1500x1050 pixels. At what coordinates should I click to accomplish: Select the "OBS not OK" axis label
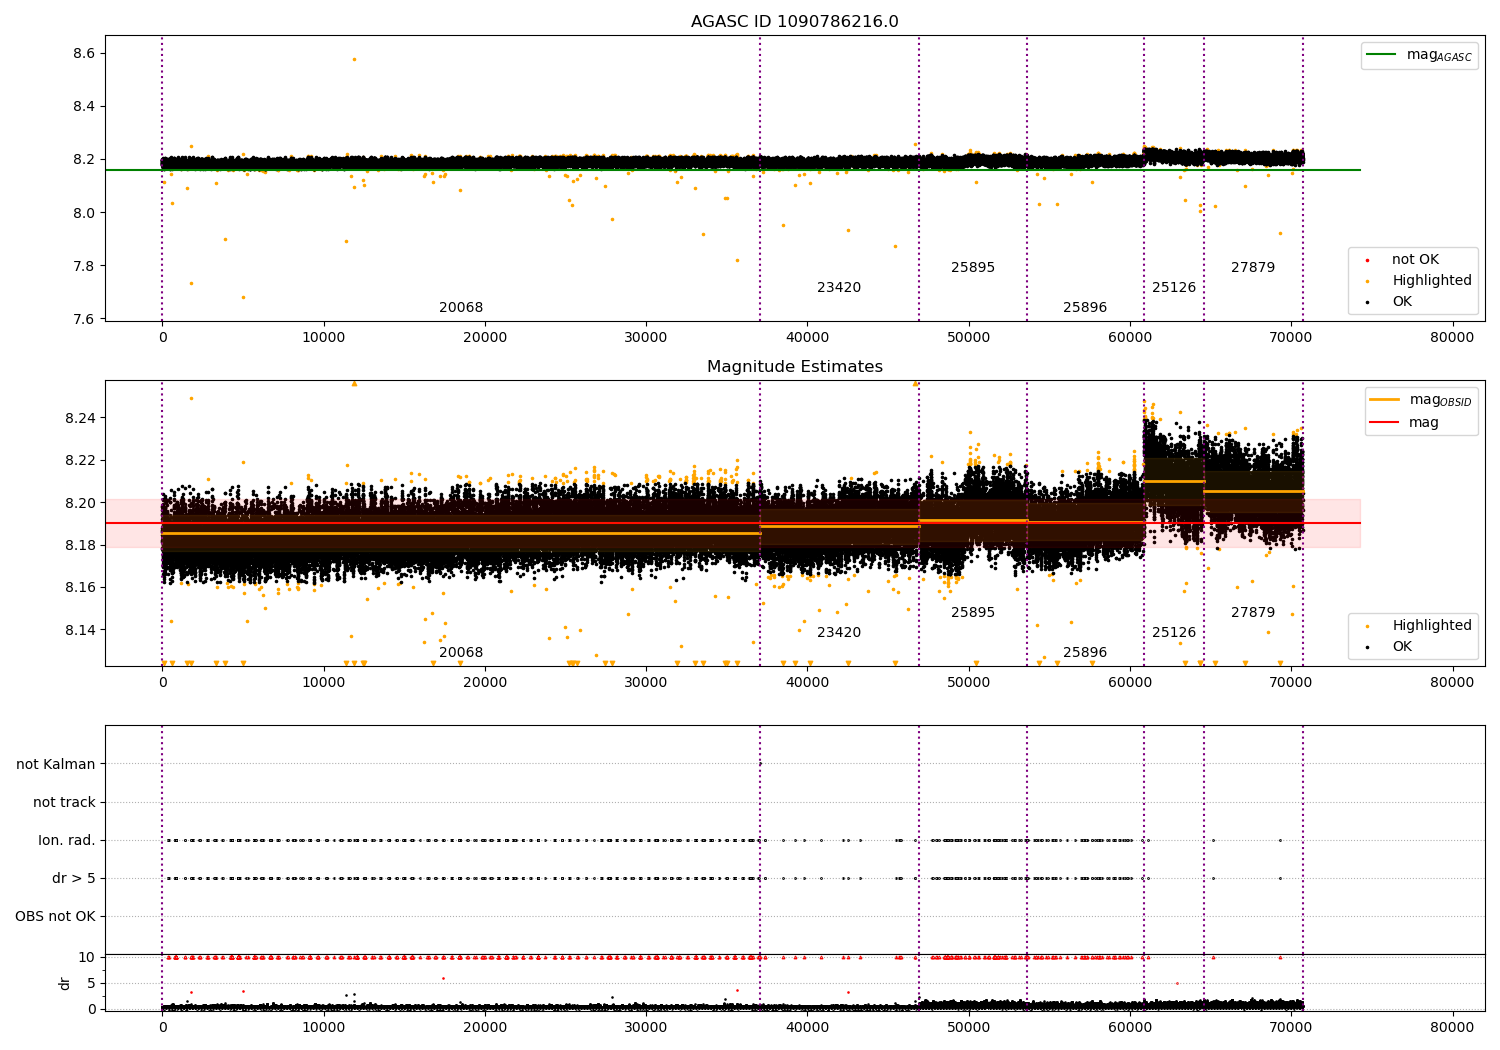click(x=55, y=916)
